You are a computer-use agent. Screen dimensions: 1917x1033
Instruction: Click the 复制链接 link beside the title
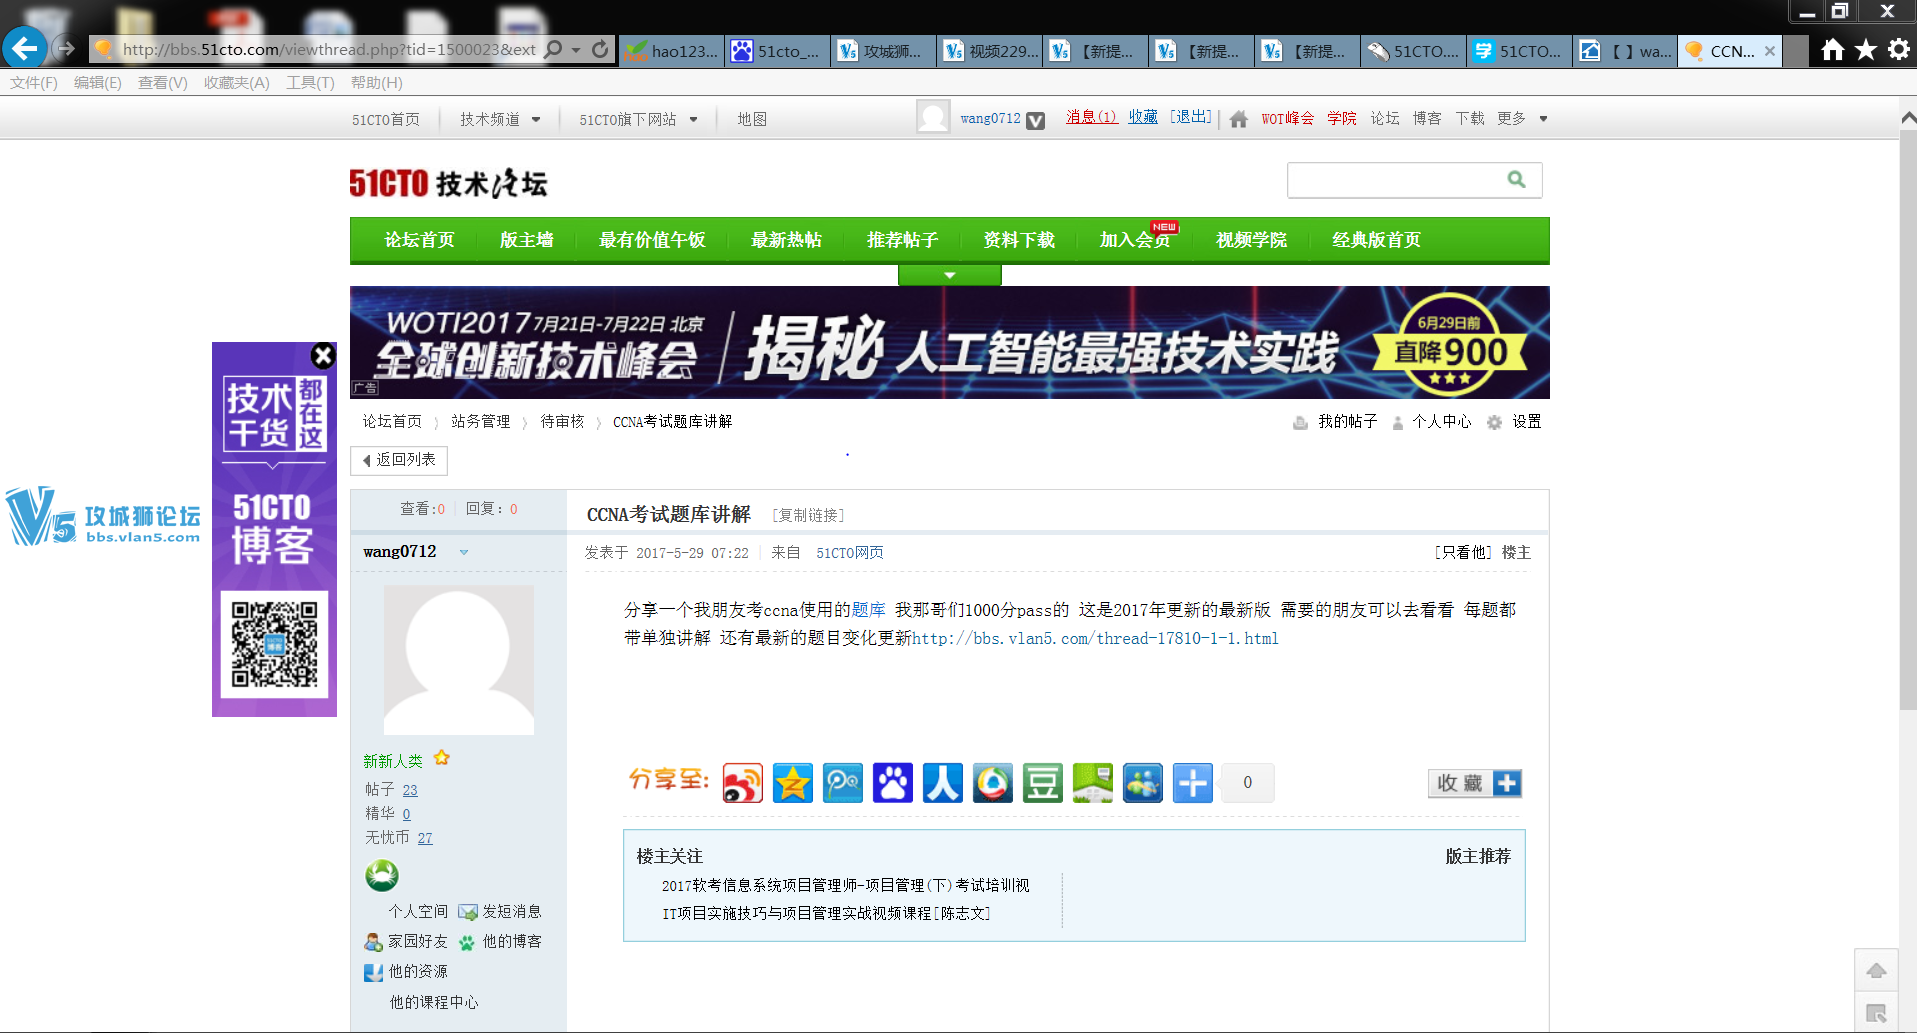point(808,515)
